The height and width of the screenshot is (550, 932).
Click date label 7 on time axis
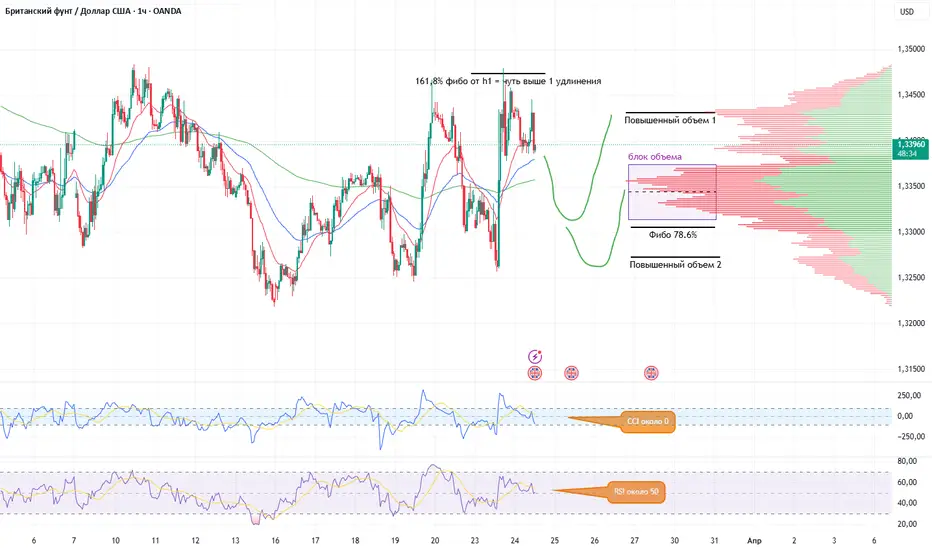pyautogui.click(x=74, y=540)
